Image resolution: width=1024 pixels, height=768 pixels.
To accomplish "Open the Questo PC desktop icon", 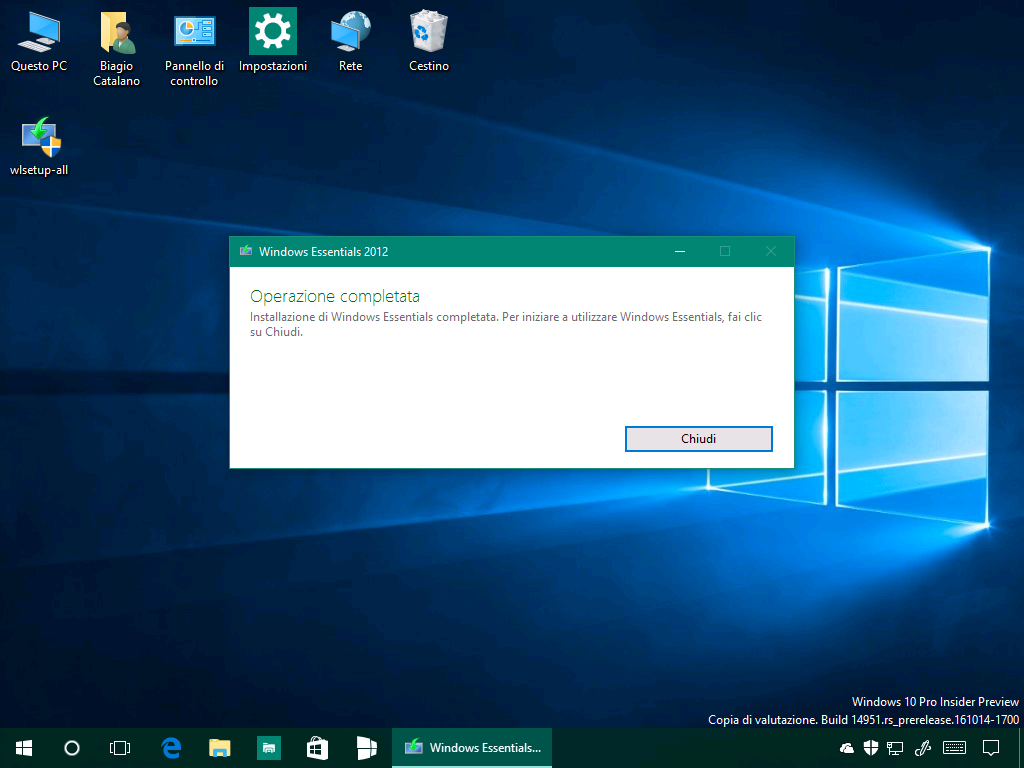I will point(39,40).
